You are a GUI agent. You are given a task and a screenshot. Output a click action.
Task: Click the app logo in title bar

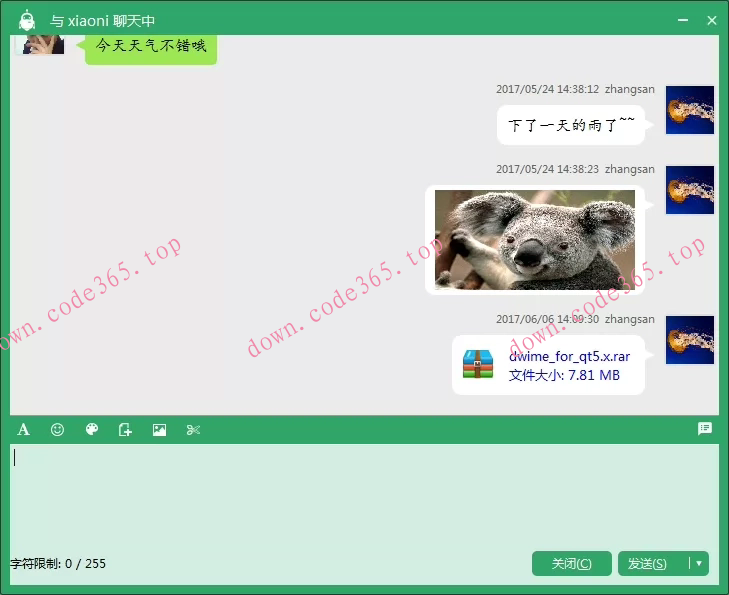tap(27, 20)
